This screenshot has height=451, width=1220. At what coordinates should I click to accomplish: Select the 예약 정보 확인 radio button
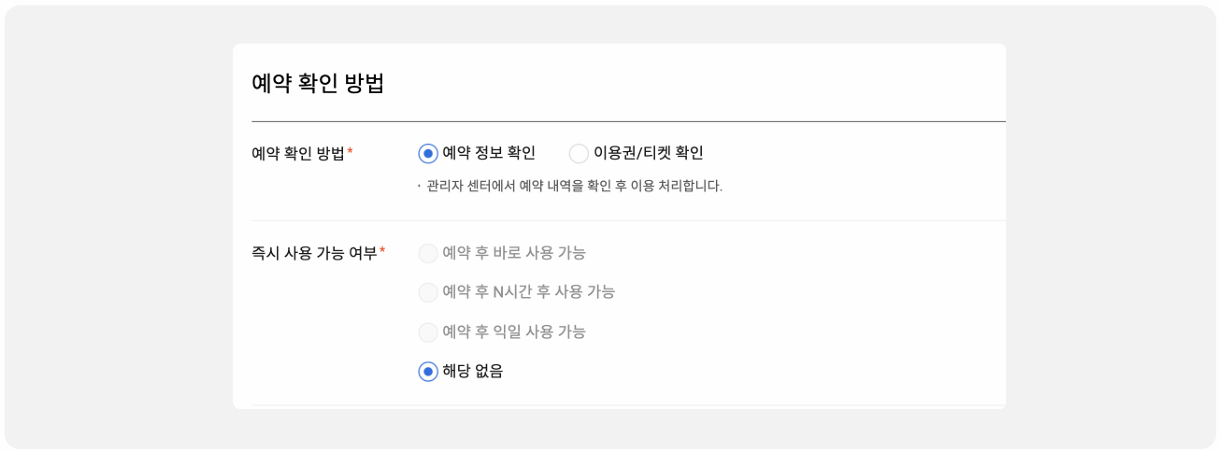click(x=428, y=154)
